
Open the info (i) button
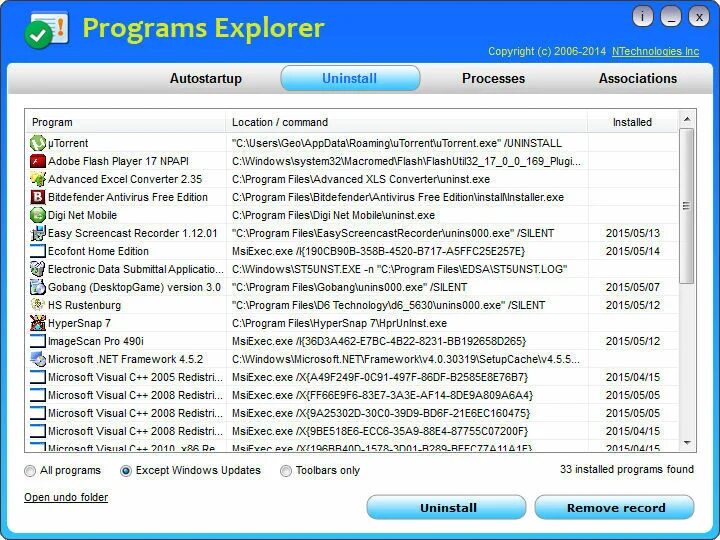[x=643, y=17]
